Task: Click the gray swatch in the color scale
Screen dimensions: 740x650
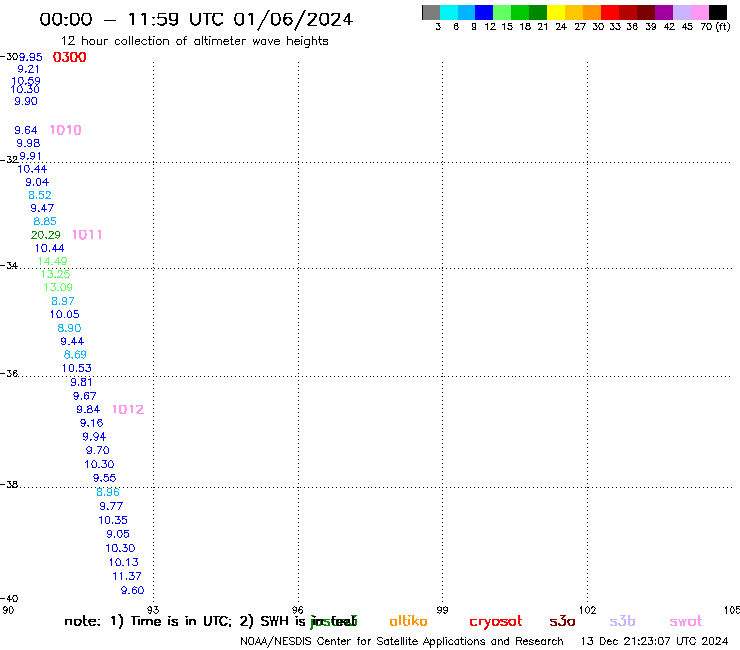Action: [x=431, y=12]
